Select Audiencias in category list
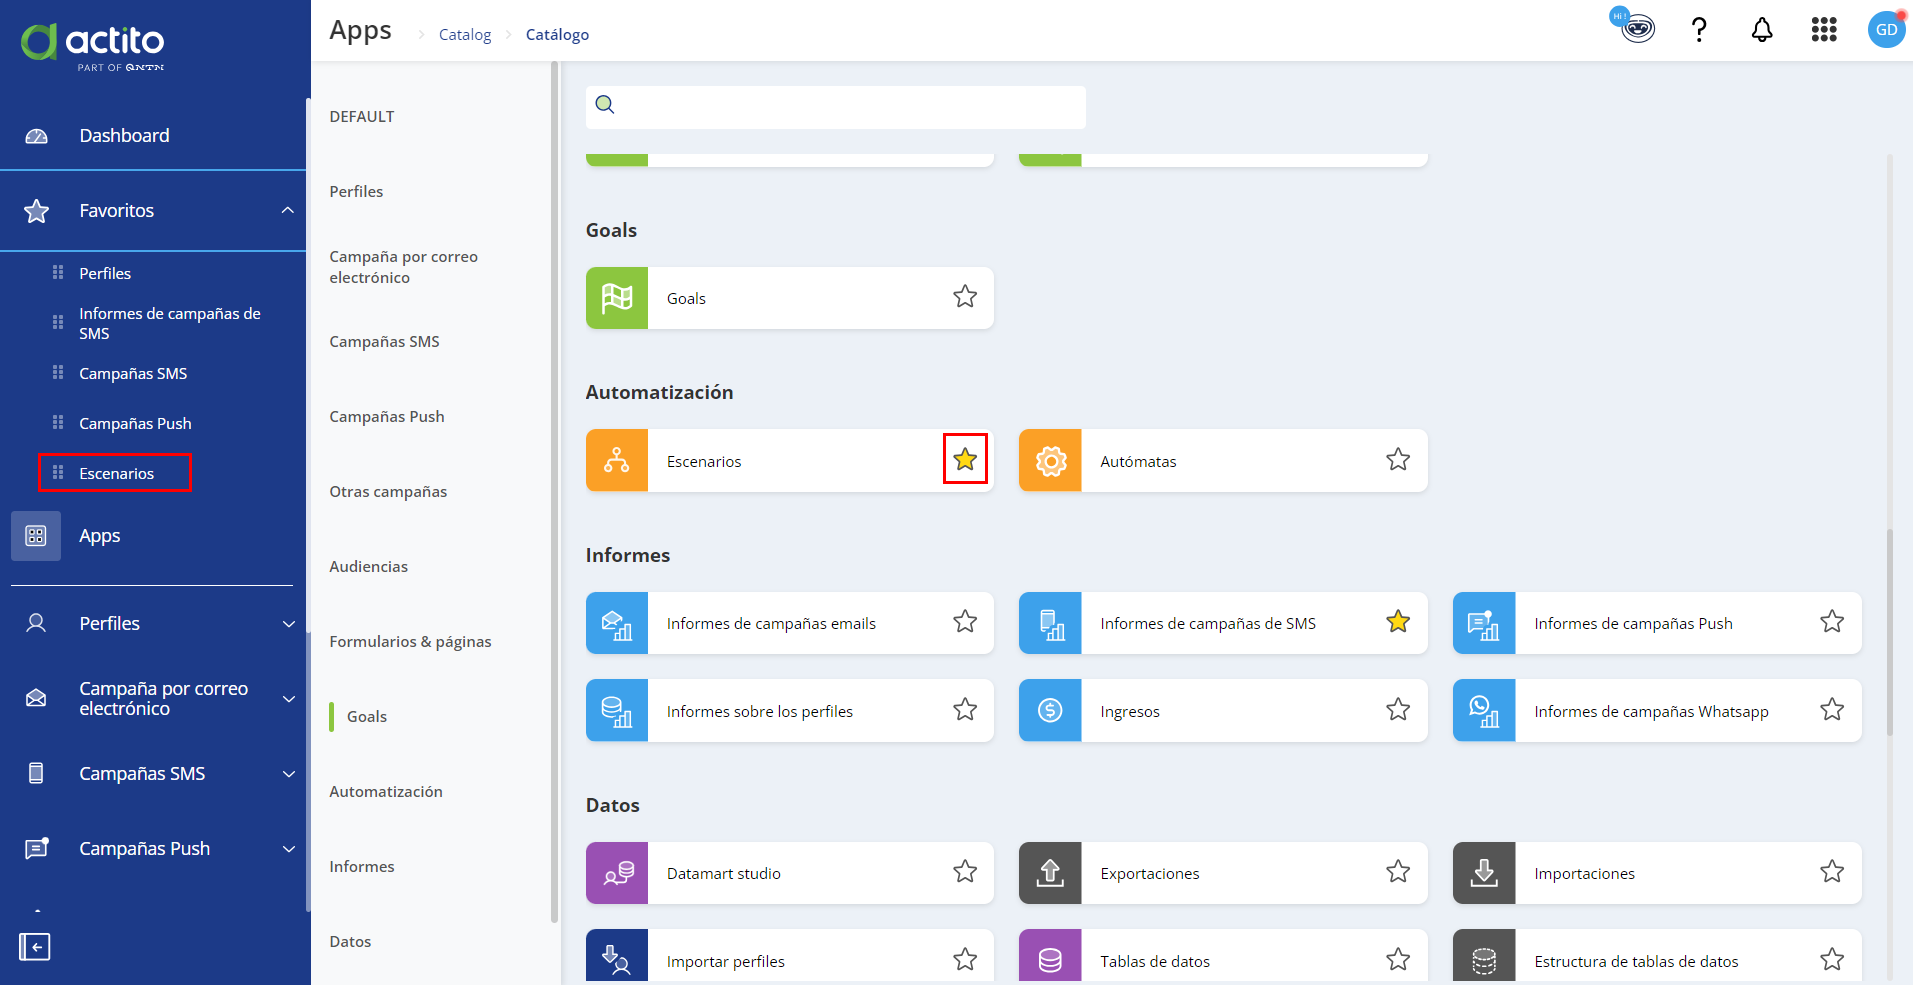The width and height of the screenshot is (1913, 985). [x=369, y=567]
